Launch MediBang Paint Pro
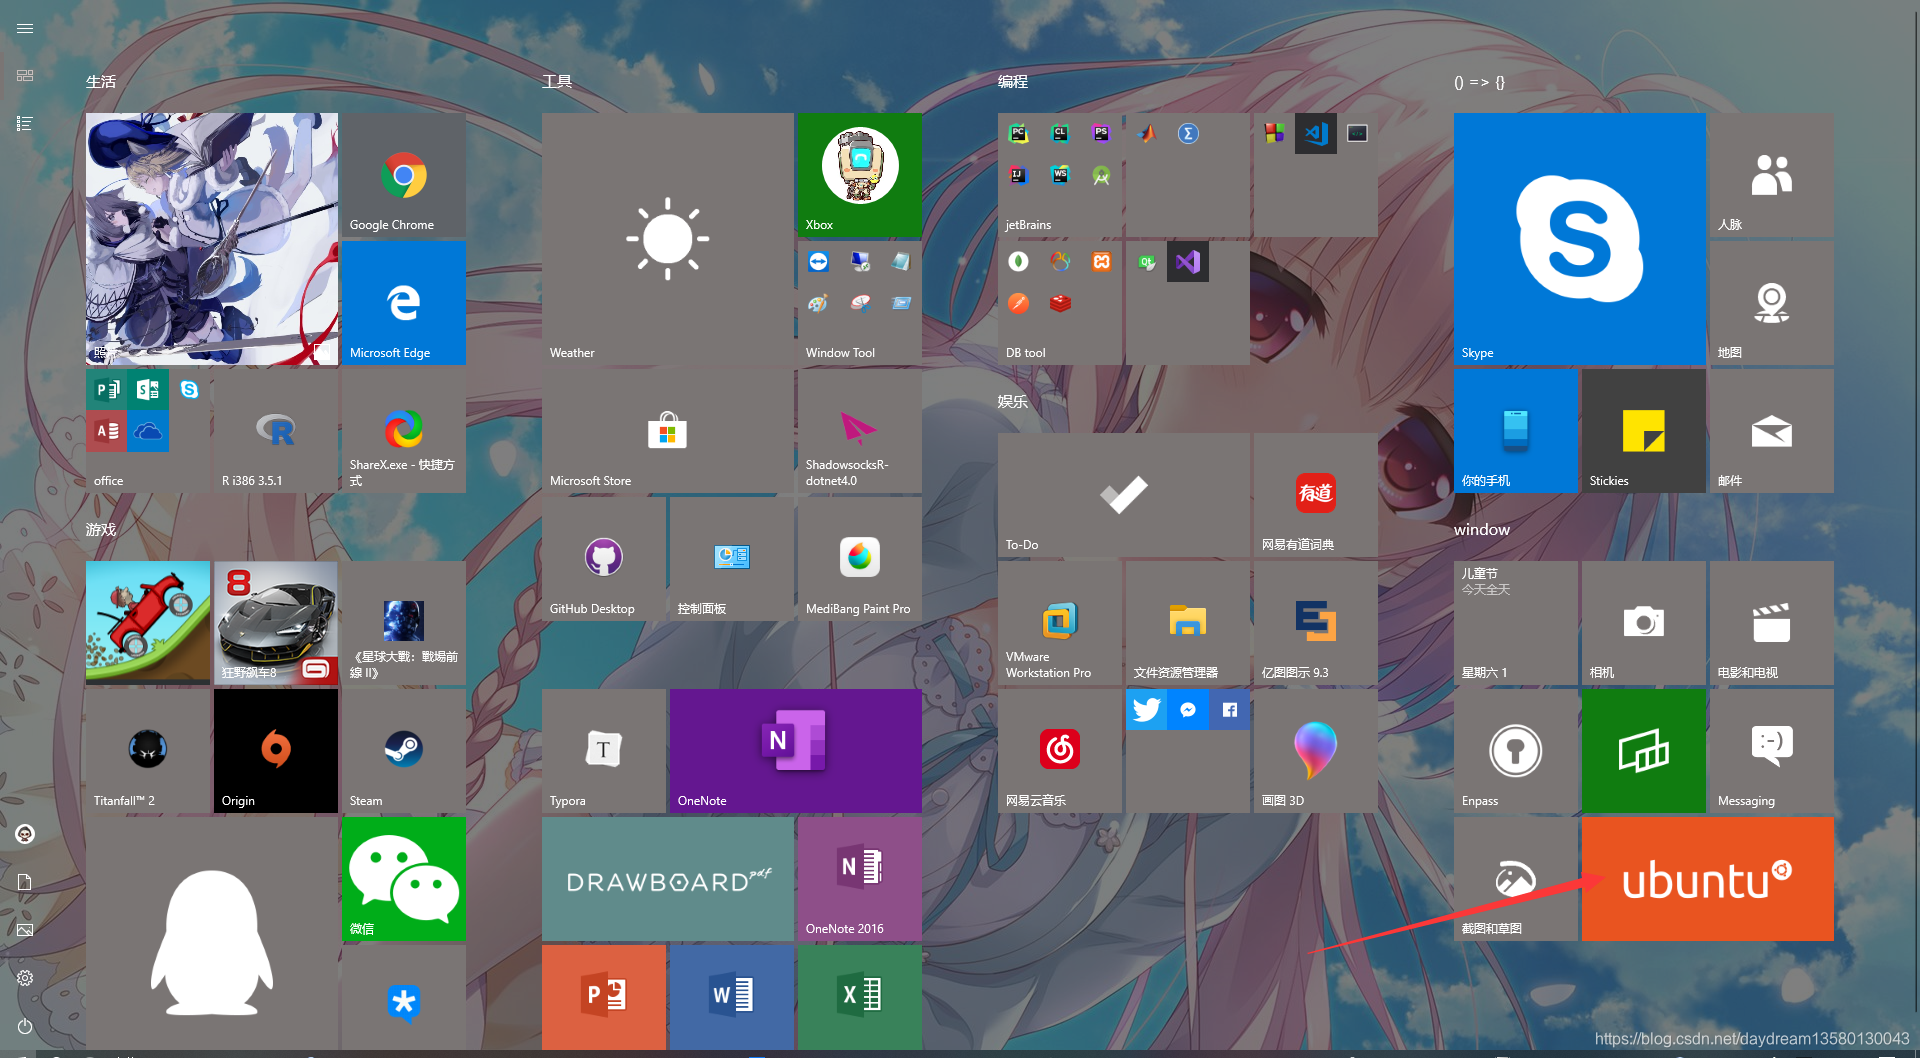Screen dimensions: 1920x1058 (860, 559)
